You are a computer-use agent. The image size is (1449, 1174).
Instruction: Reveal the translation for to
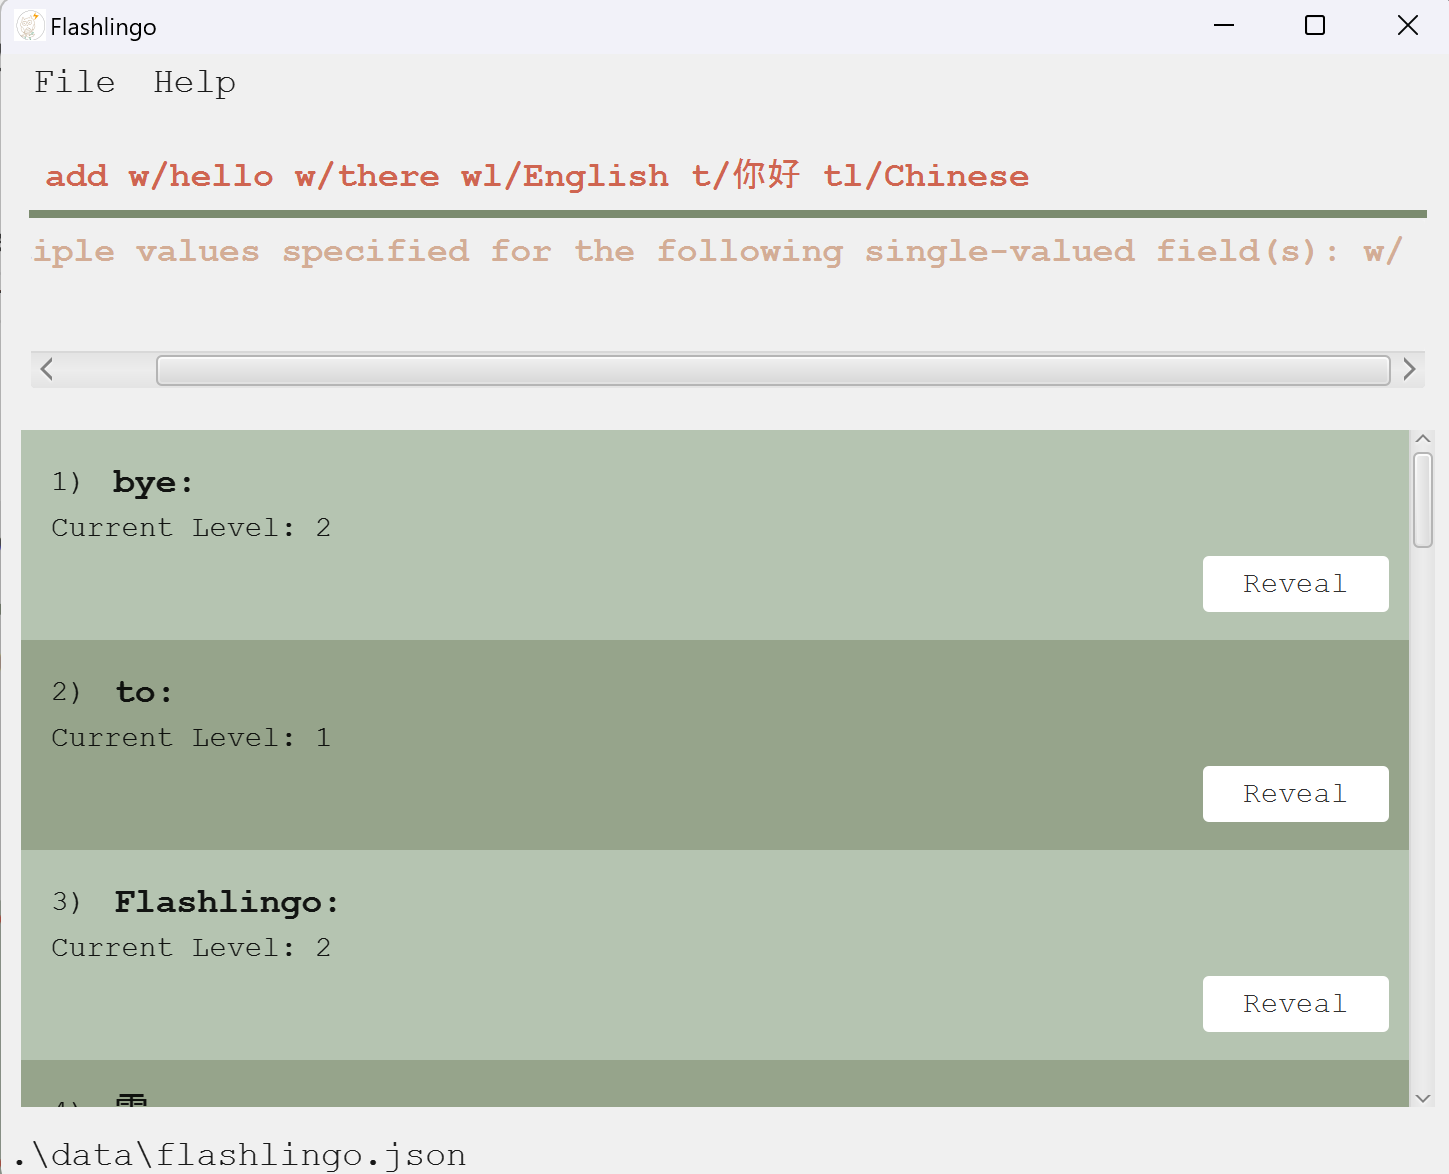pyautogui.click(x=1295, y=794)
